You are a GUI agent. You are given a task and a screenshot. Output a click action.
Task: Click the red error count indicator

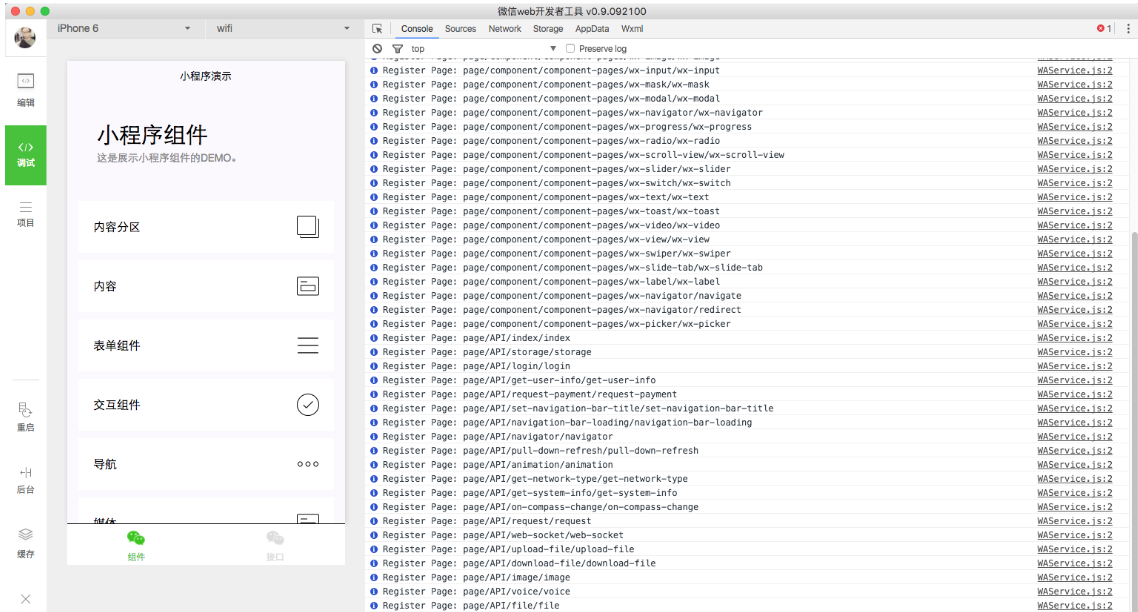(1104, 28)
